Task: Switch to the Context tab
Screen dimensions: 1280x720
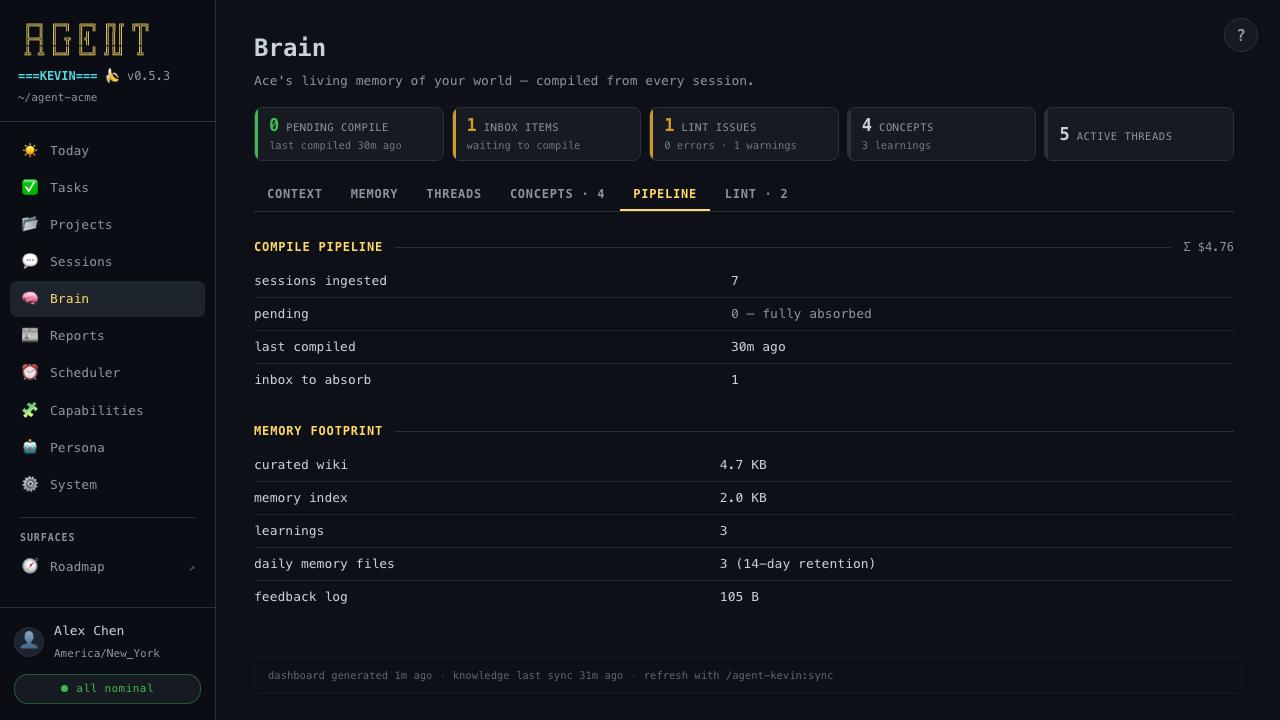Action: pos(295,194)
